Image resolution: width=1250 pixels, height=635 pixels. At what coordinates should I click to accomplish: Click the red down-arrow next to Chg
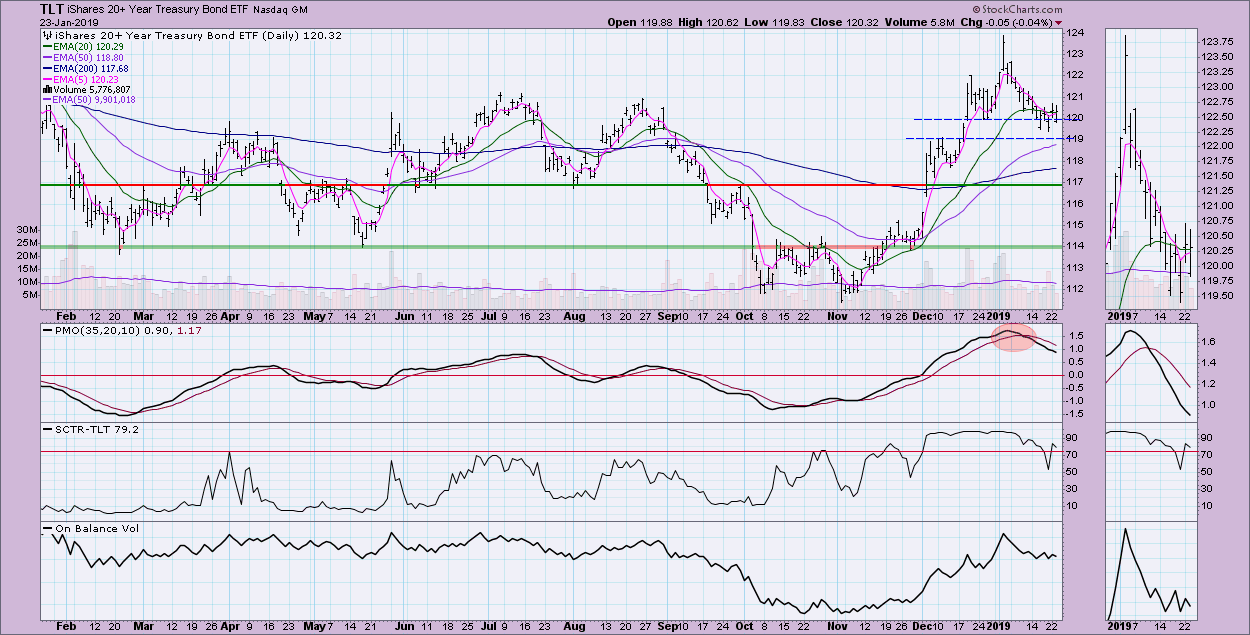1059,22
